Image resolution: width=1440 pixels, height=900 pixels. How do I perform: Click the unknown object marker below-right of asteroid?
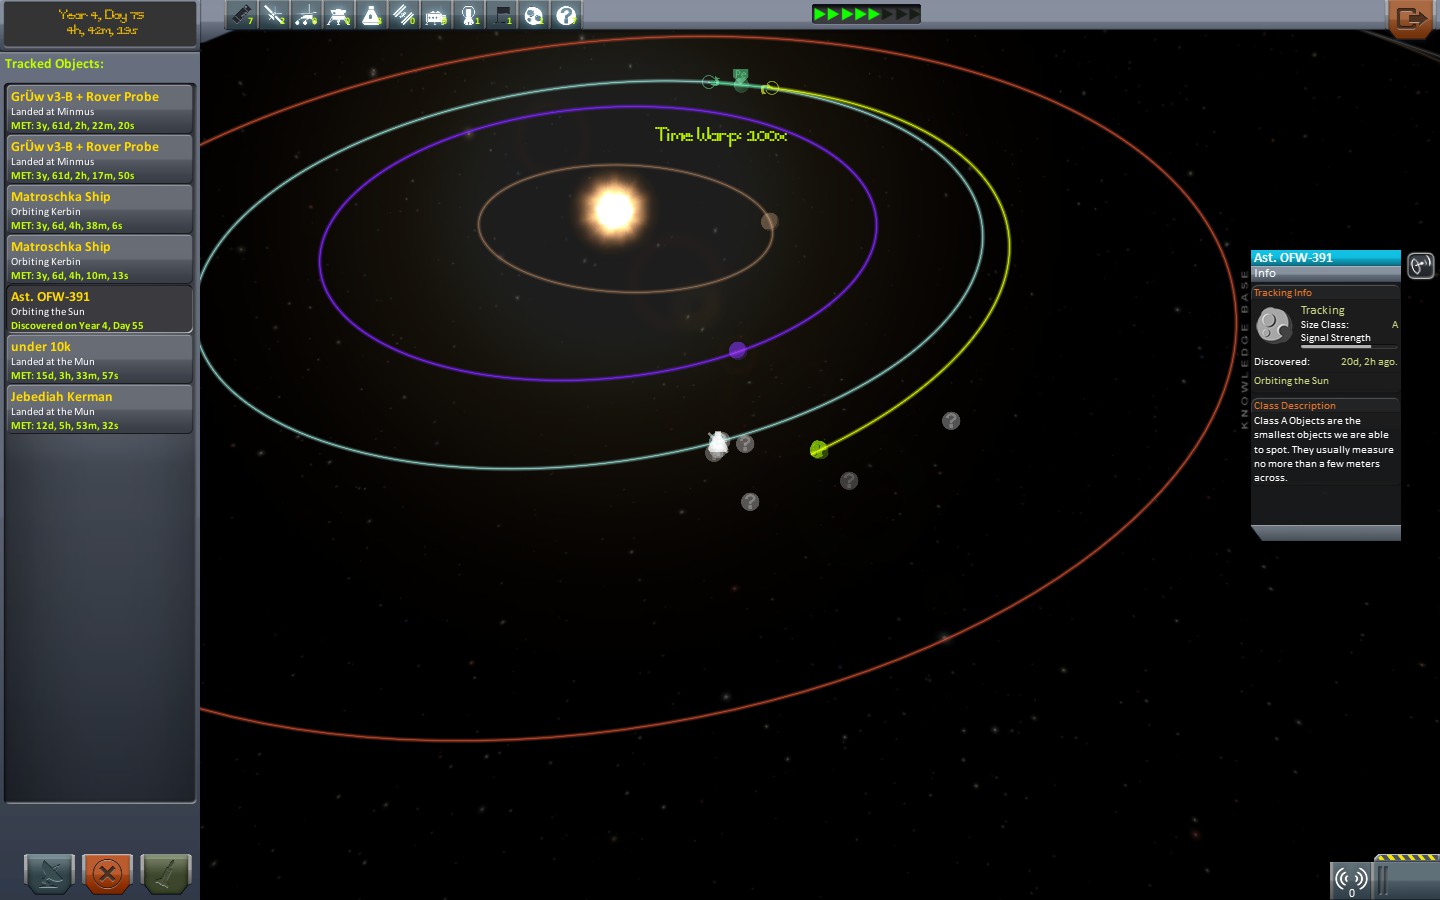tap(849, 481)
